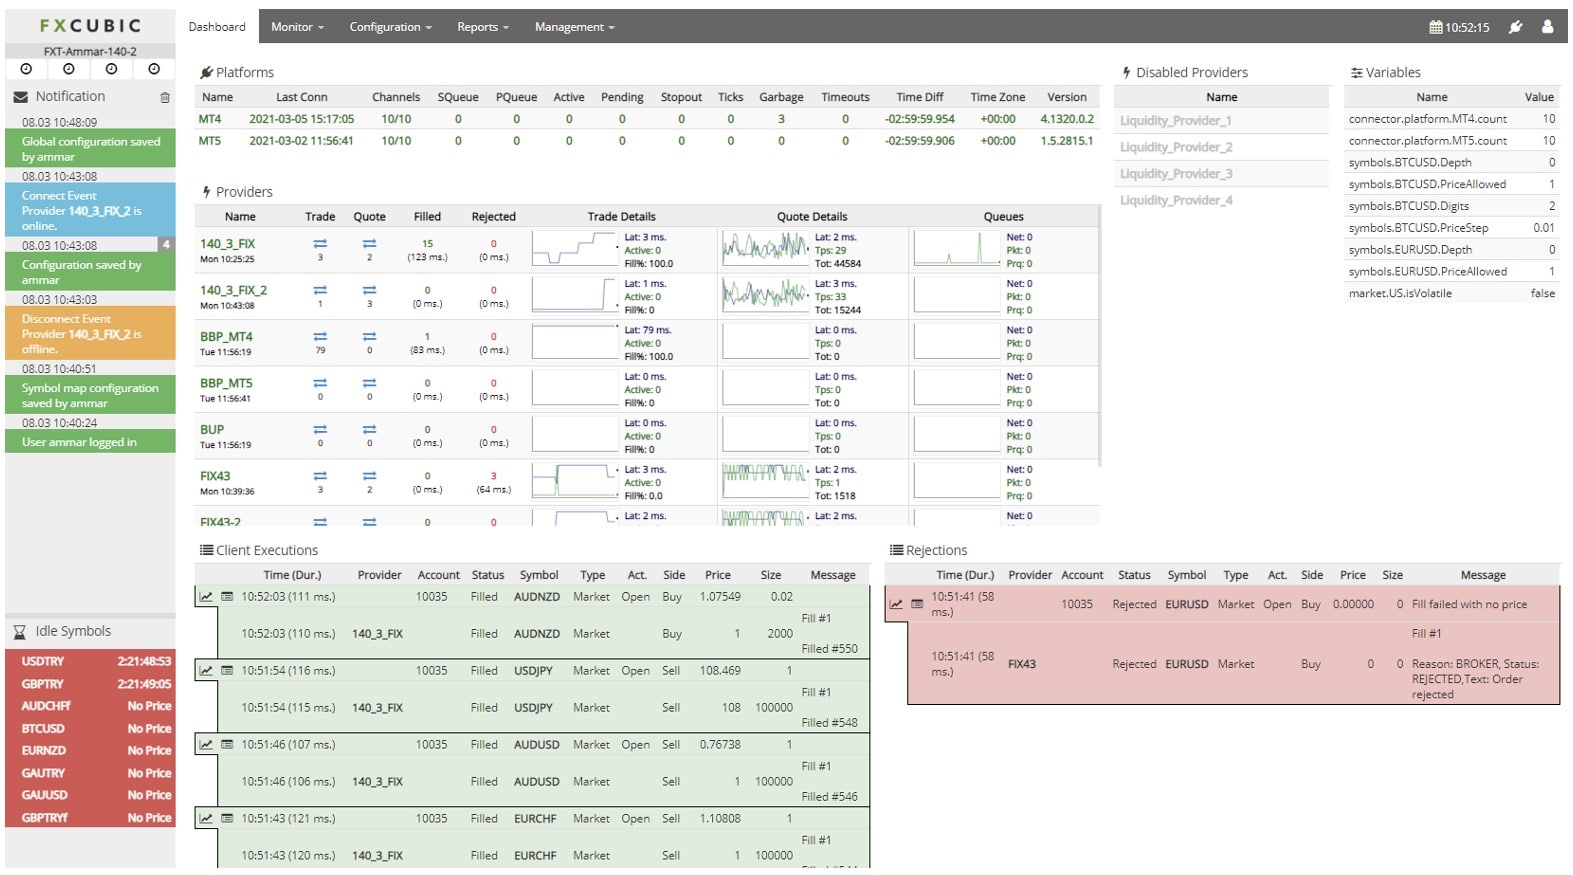Click the 140_3_FIX trade details graph

pos(574,249)
